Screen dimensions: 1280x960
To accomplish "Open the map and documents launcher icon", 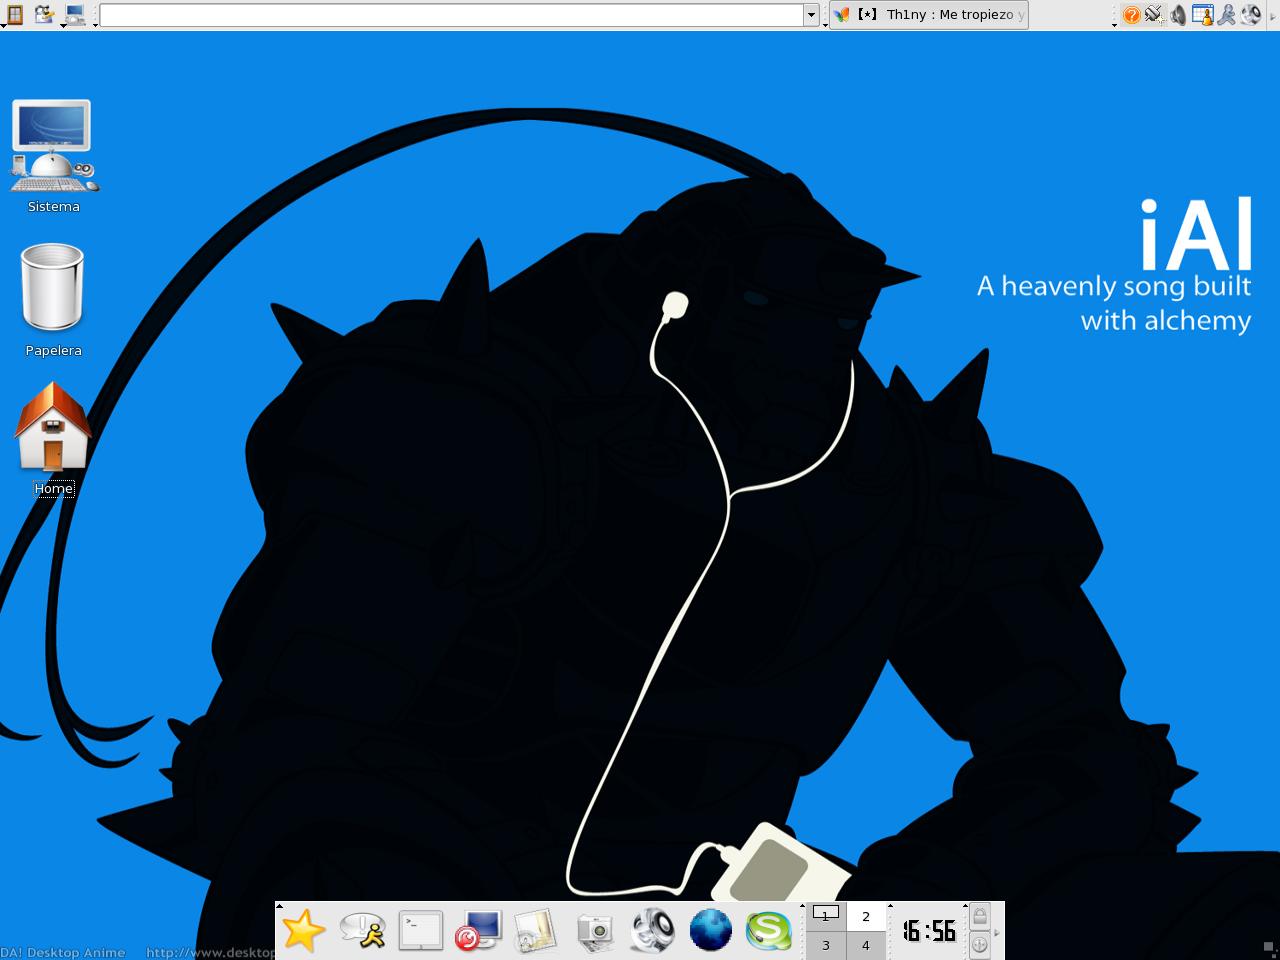I will 536,931.
